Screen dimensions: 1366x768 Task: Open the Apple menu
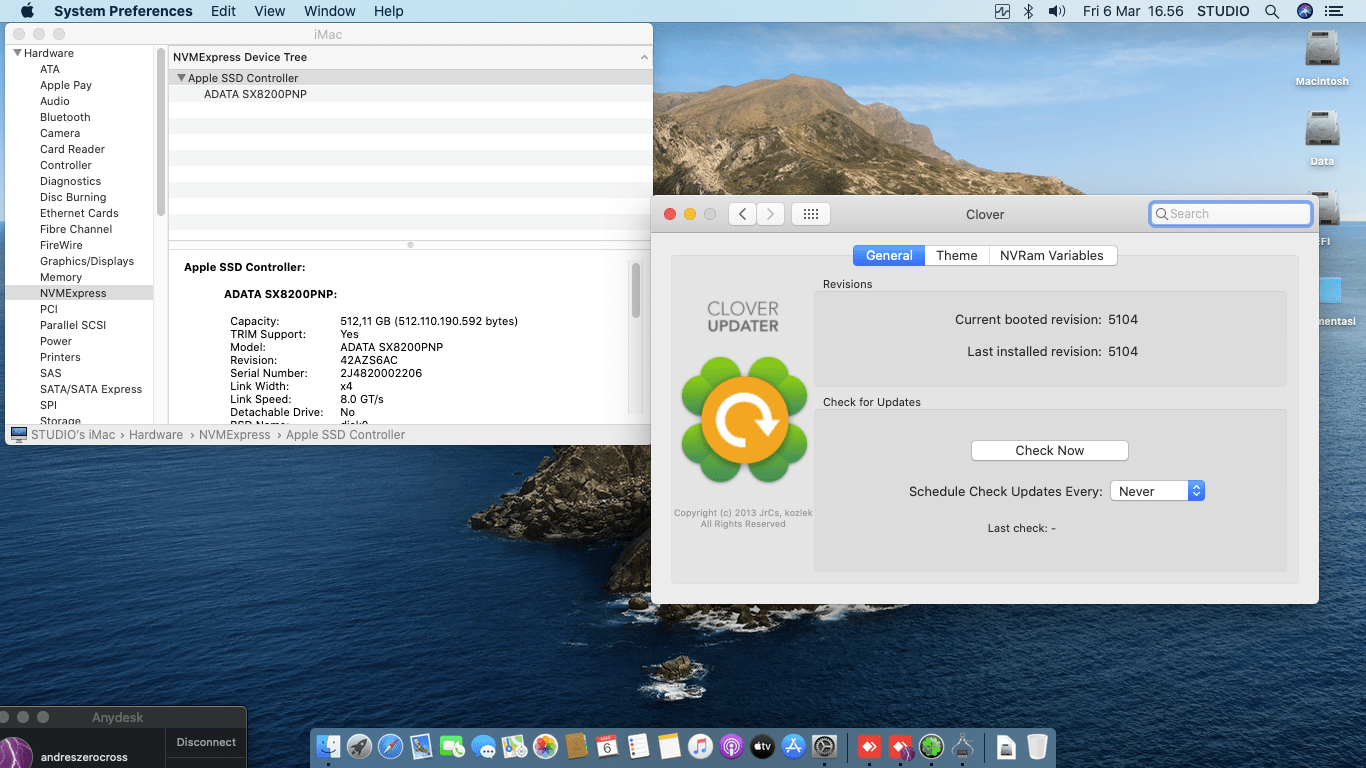pyautogui.click(x=27, y=11)
